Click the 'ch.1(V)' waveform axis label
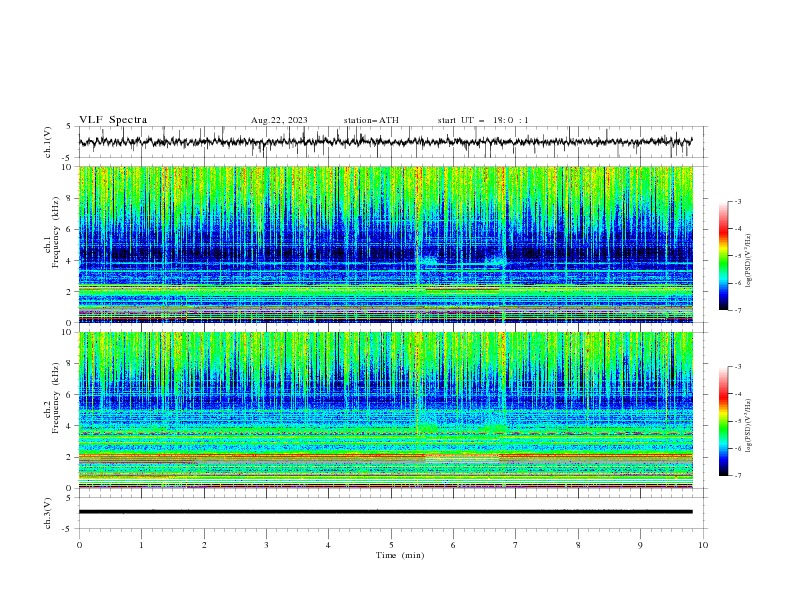This screenshot has width=792, height=612. pyautogui.click(x=48, y=142)
